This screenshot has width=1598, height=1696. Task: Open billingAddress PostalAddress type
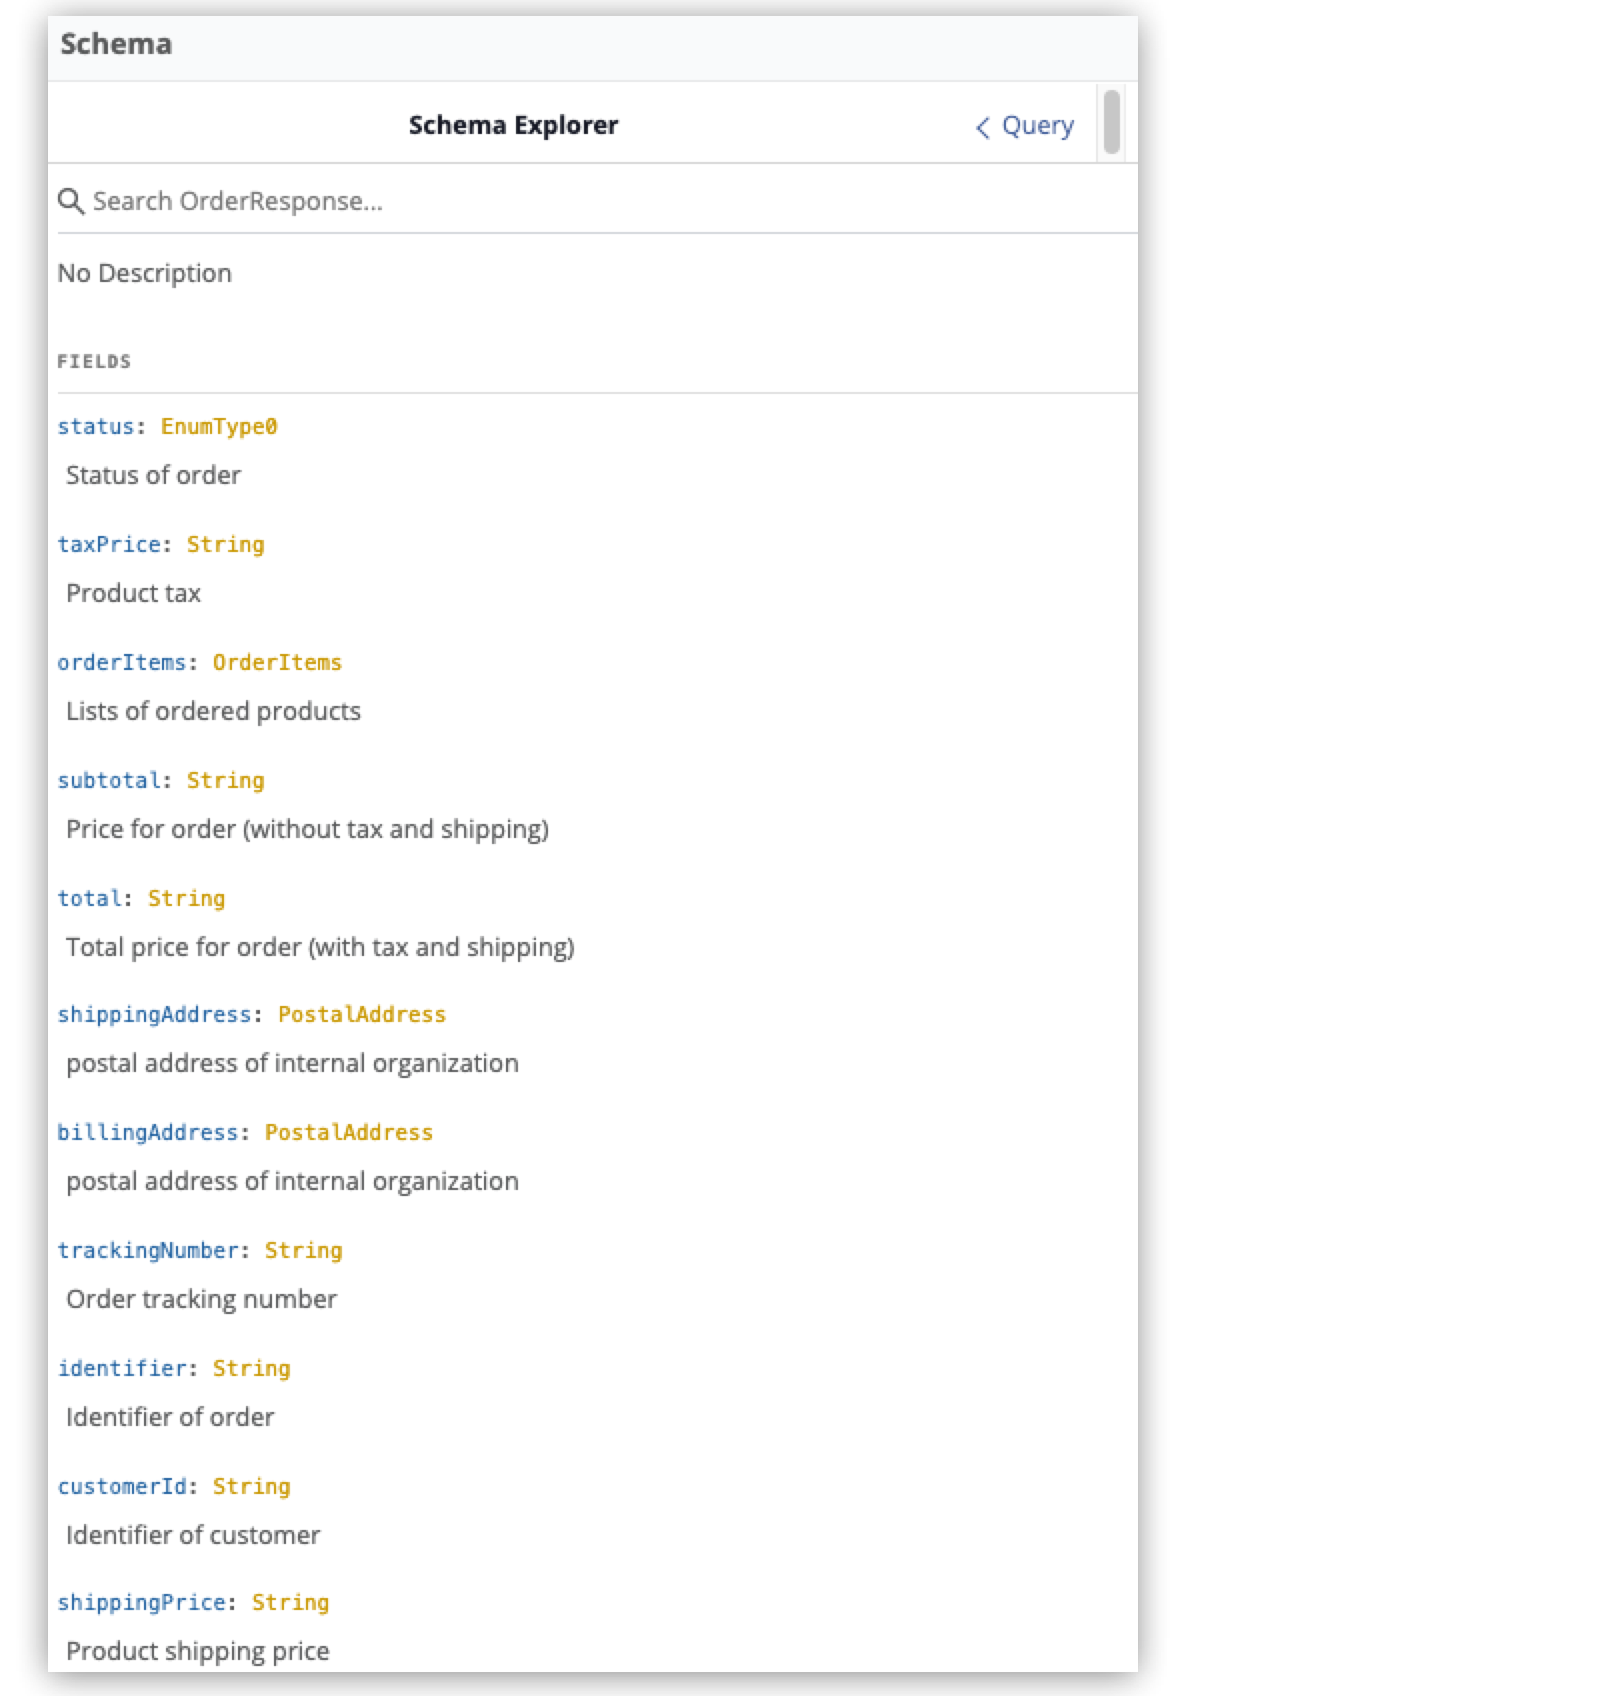pos(348,1133)
